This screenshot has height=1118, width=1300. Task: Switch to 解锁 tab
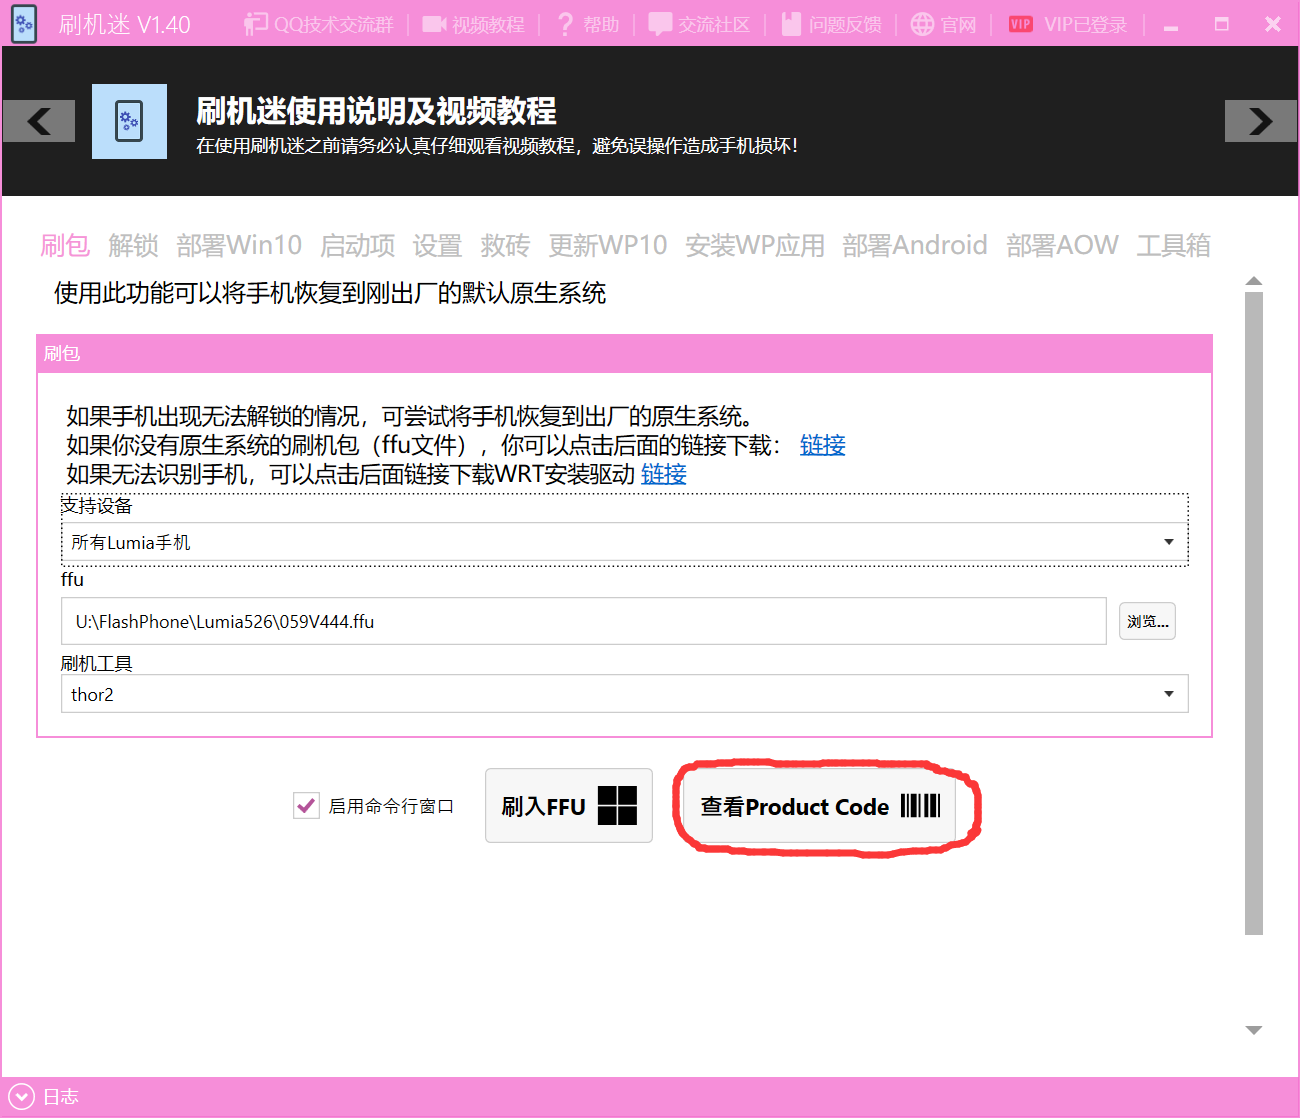pyautogui.click(x=133, y=245)
